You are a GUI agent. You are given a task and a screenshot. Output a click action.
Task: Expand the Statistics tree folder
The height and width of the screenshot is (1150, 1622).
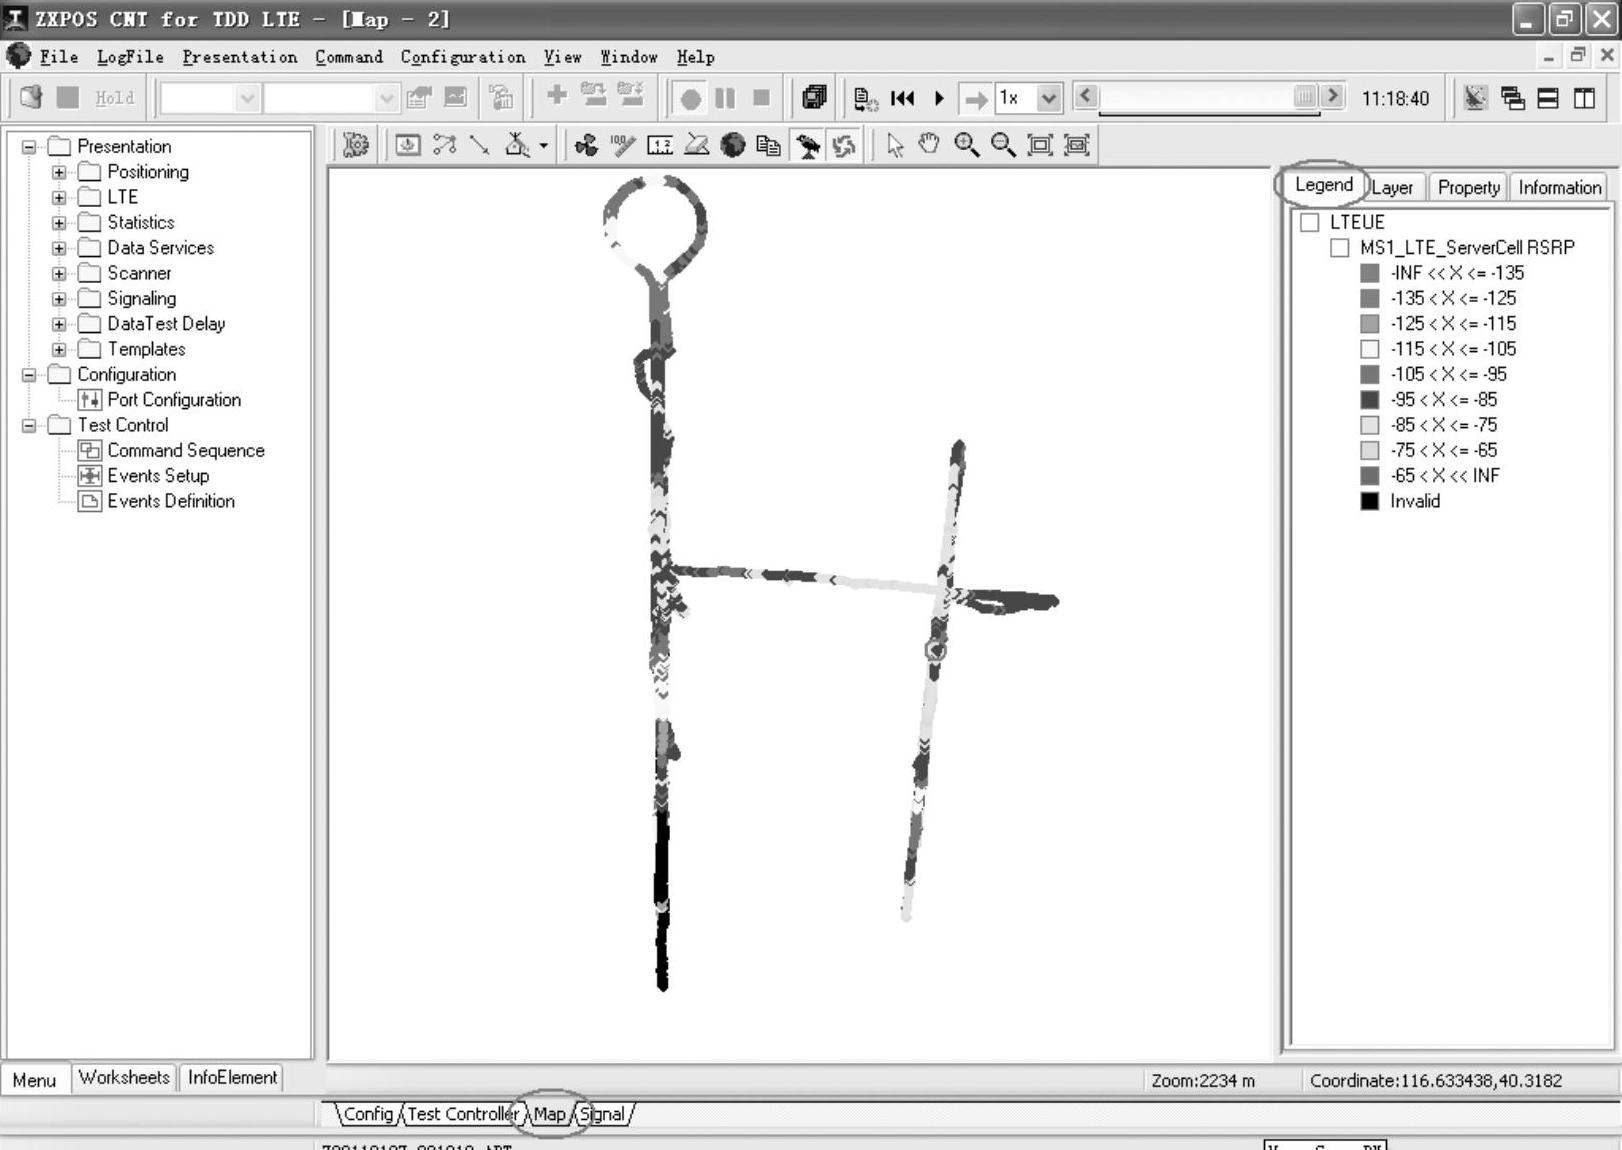pos(59,223)
